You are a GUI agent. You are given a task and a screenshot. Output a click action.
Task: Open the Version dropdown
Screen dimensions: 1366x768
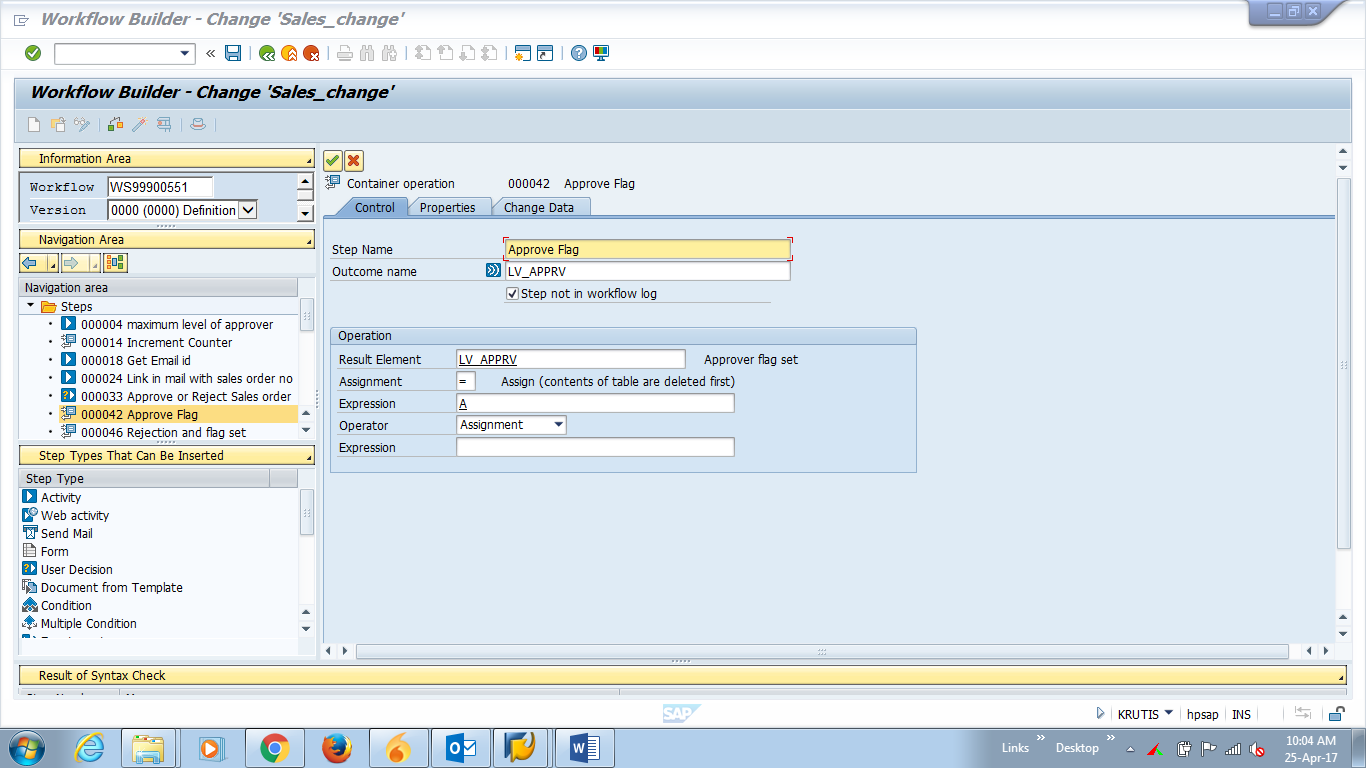click(x=247, y=210)
